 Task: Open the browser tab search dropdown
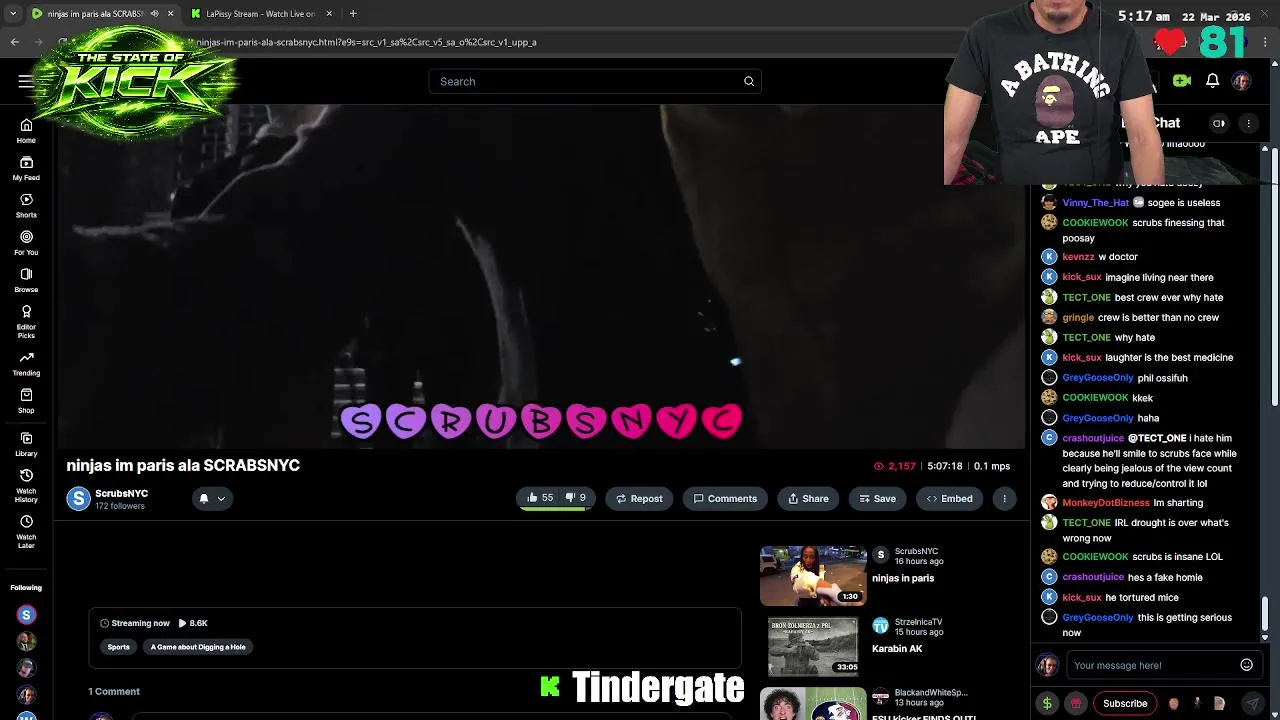13,14
